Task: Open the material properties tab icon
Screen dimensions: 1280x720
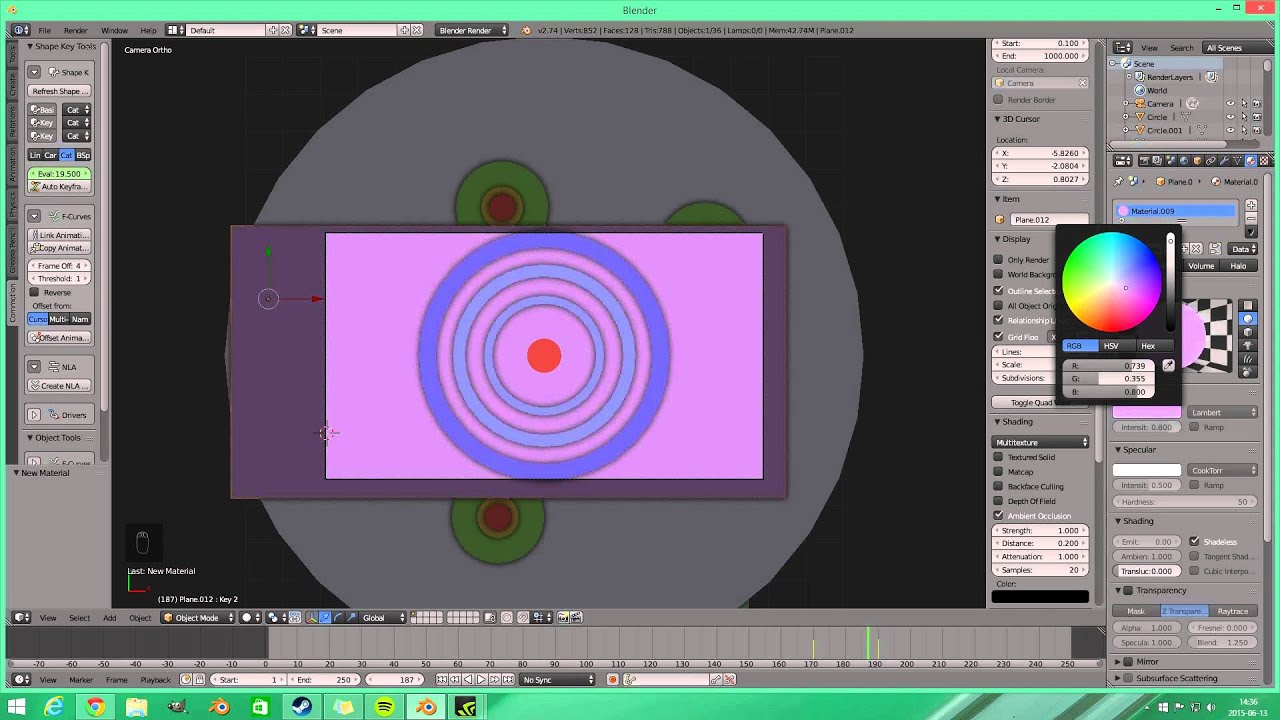Action: (1250, 161)
